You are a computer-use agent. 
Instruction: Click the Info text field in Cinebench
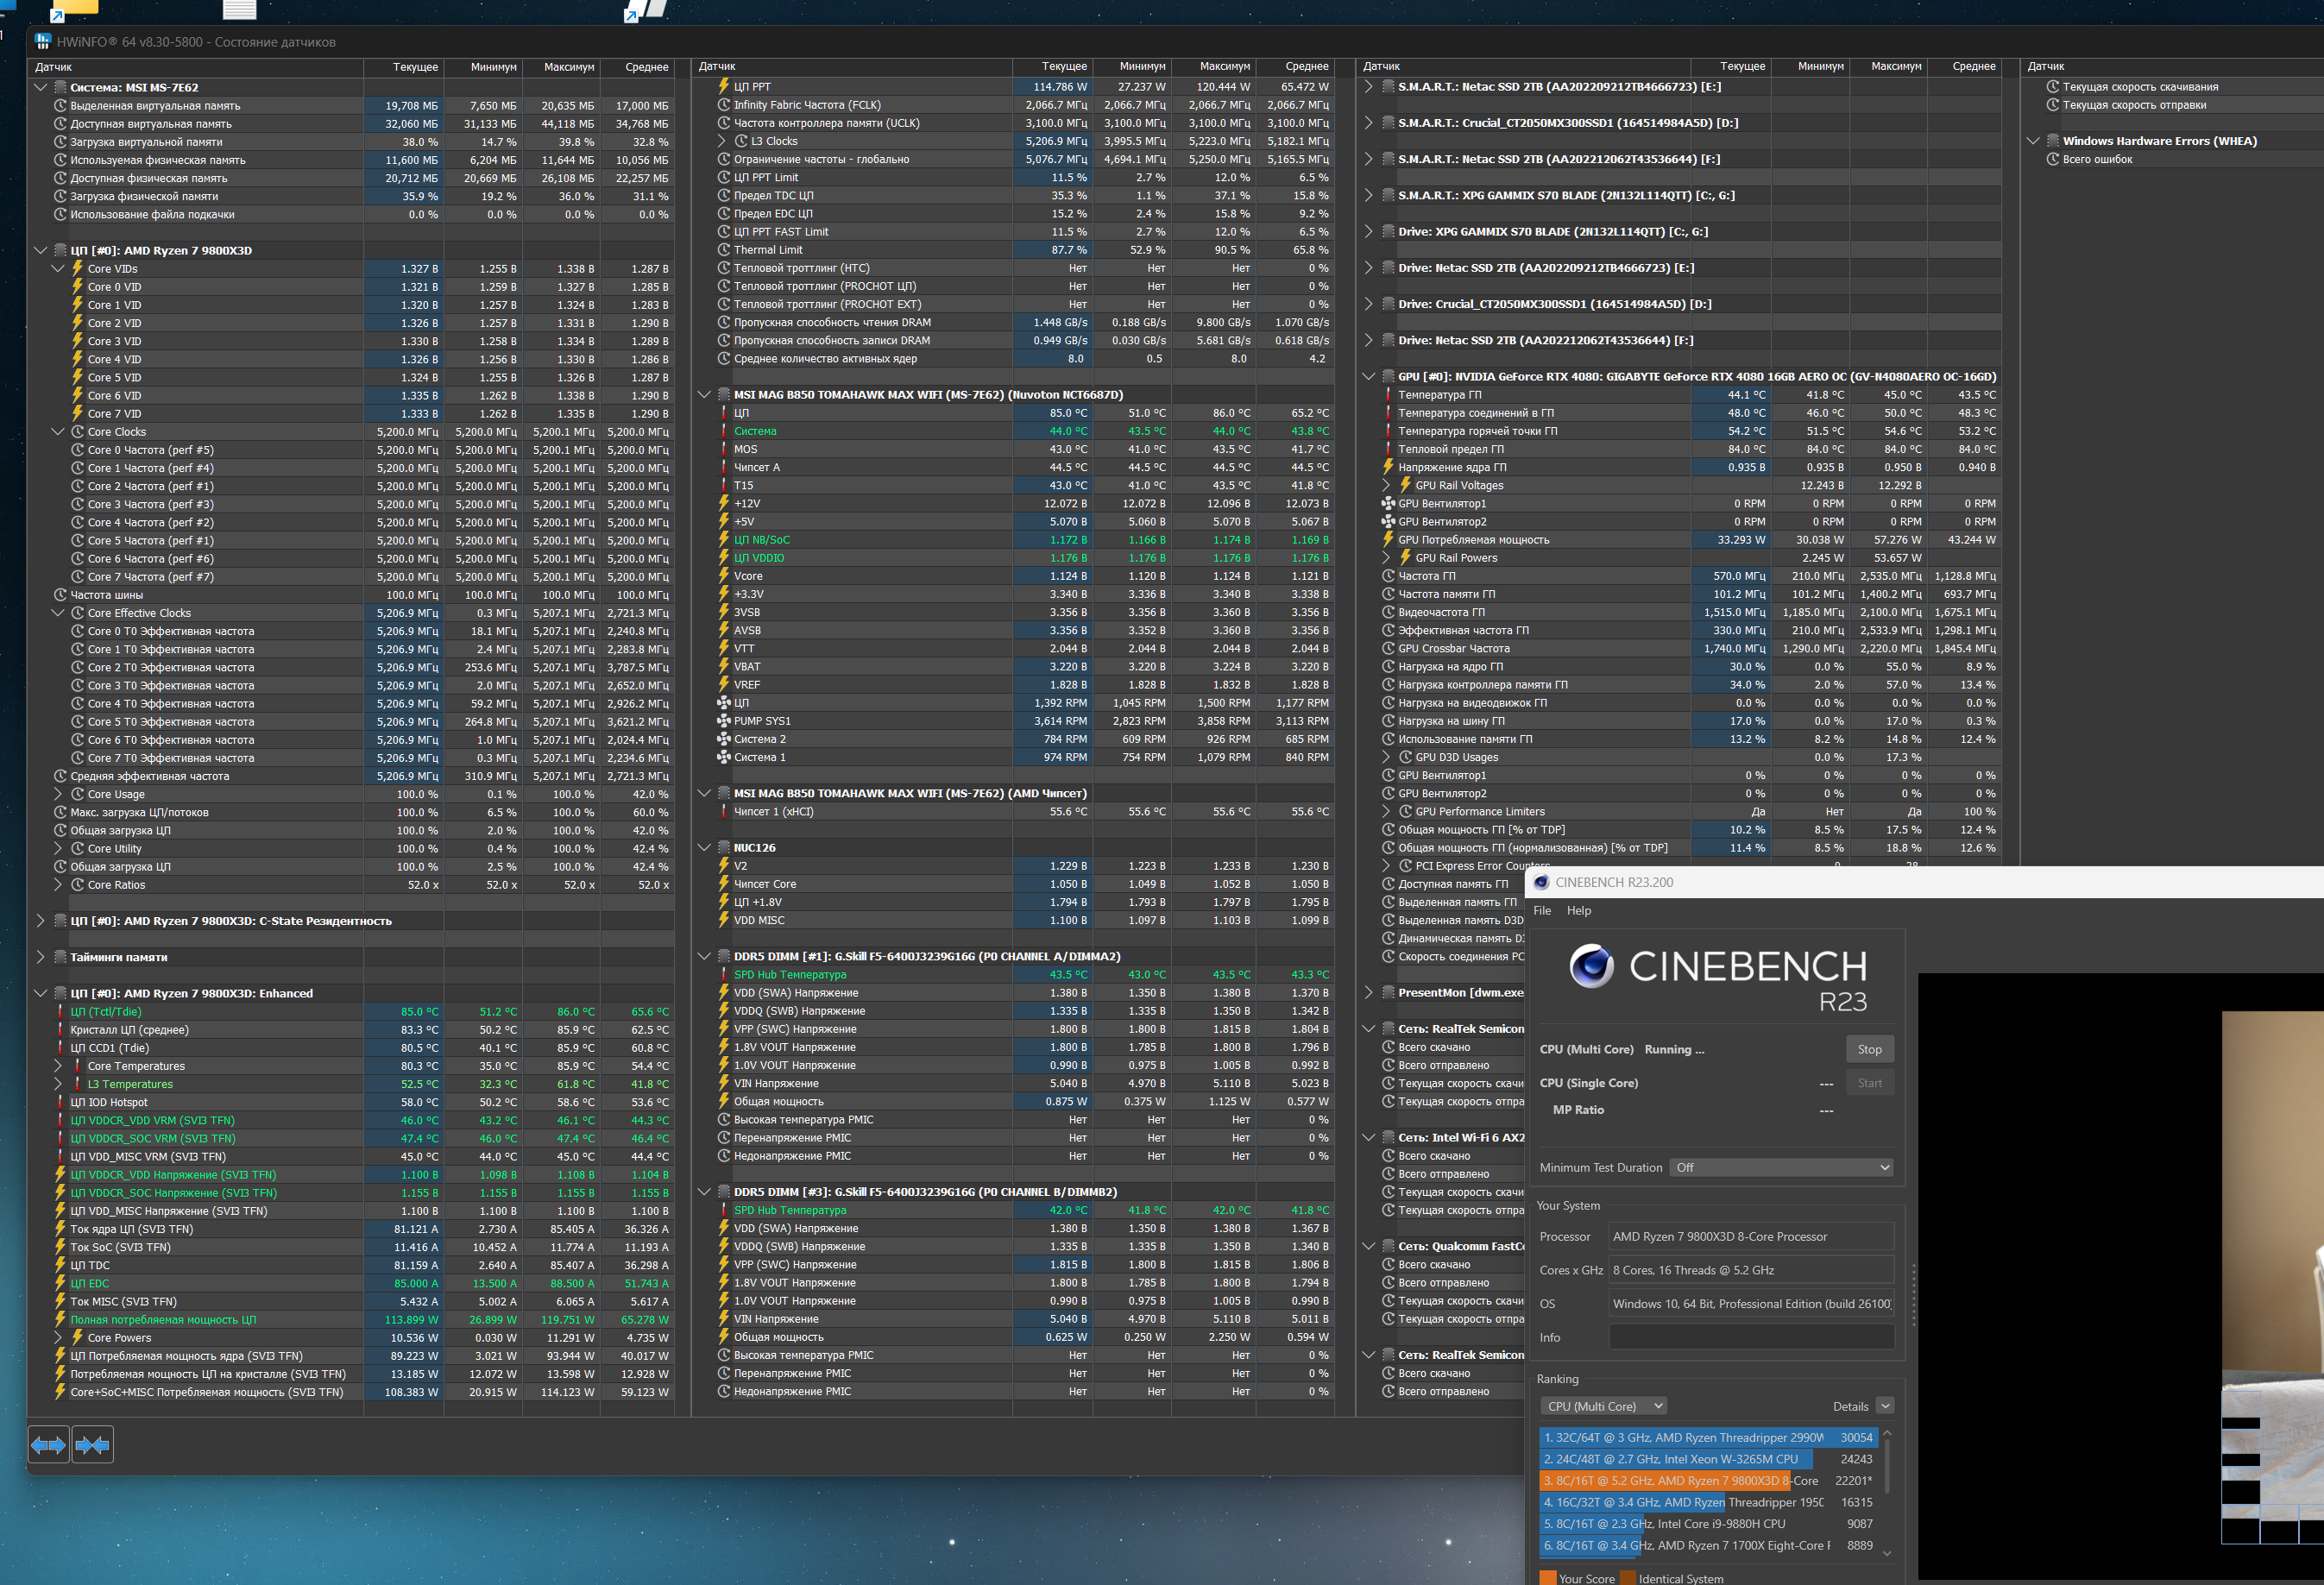point(1750,1337)
